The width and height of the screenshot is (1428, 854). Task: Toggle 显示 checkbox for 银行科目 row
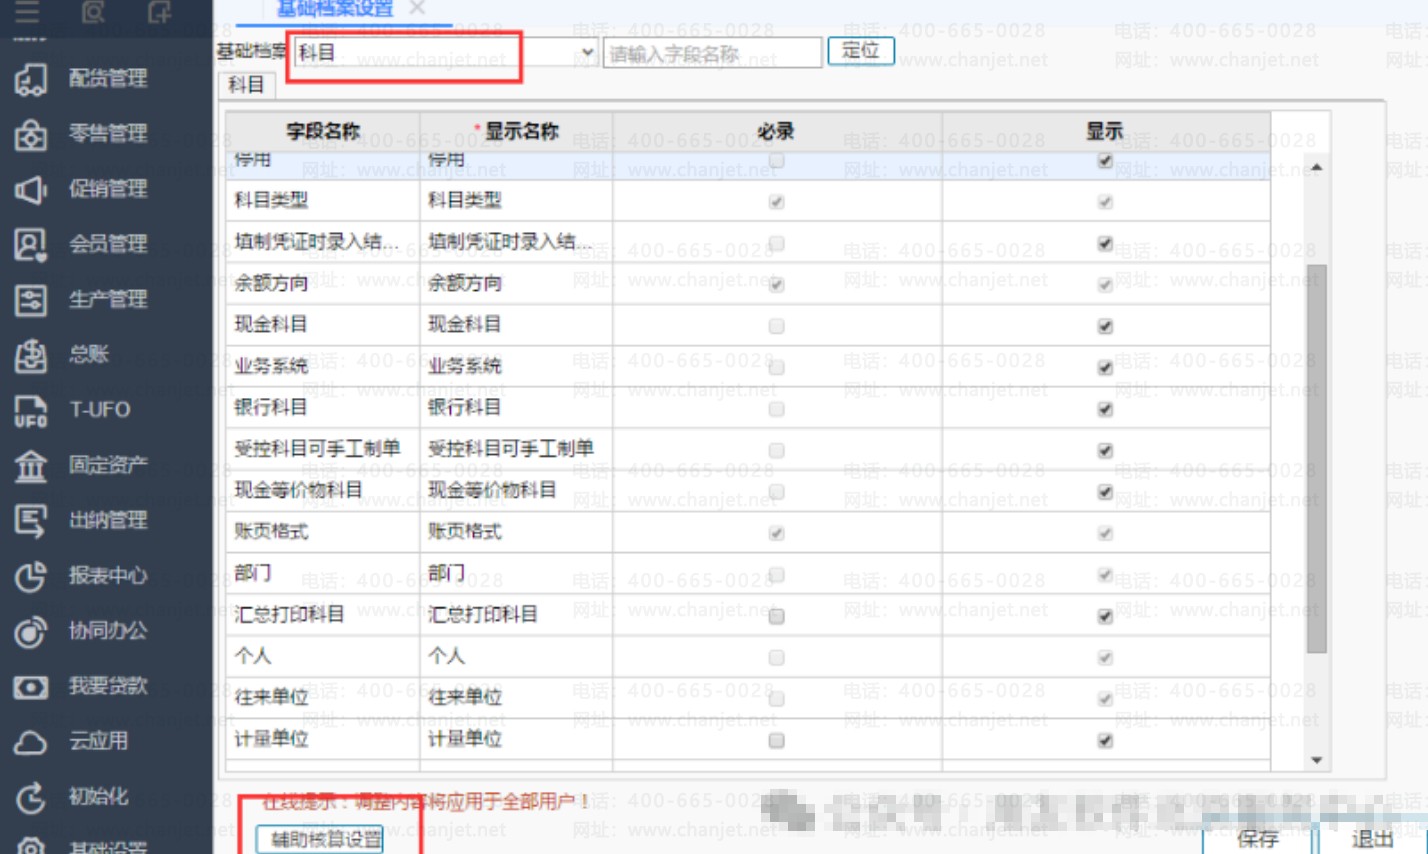click(x=1105, y=409)
